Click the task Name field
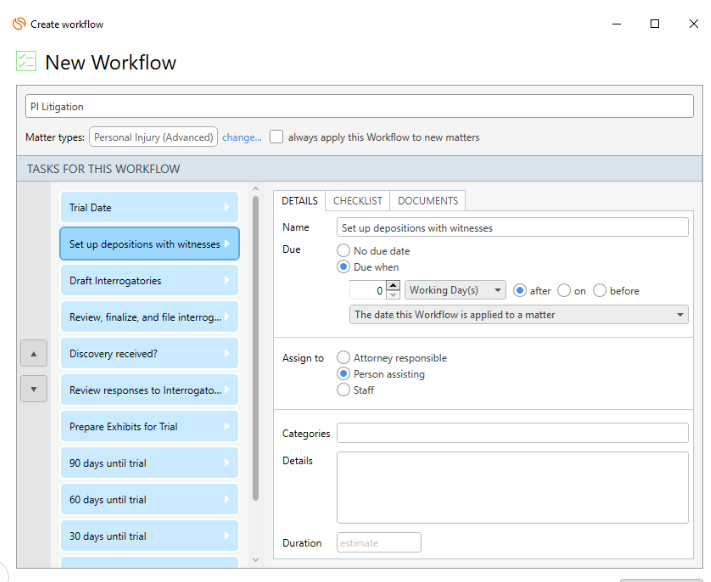Screen dimensions: 711x582 512,227
